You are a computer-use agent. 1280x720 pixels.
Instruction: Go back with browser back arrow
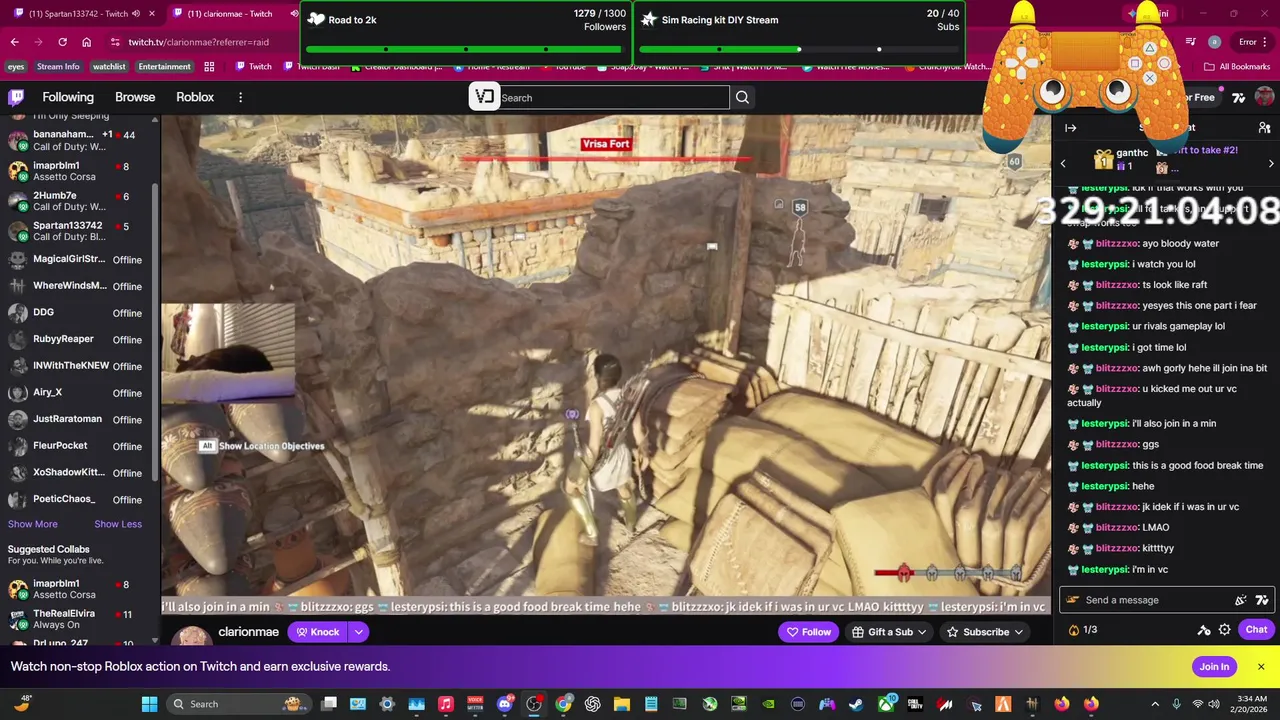(15, 42)
